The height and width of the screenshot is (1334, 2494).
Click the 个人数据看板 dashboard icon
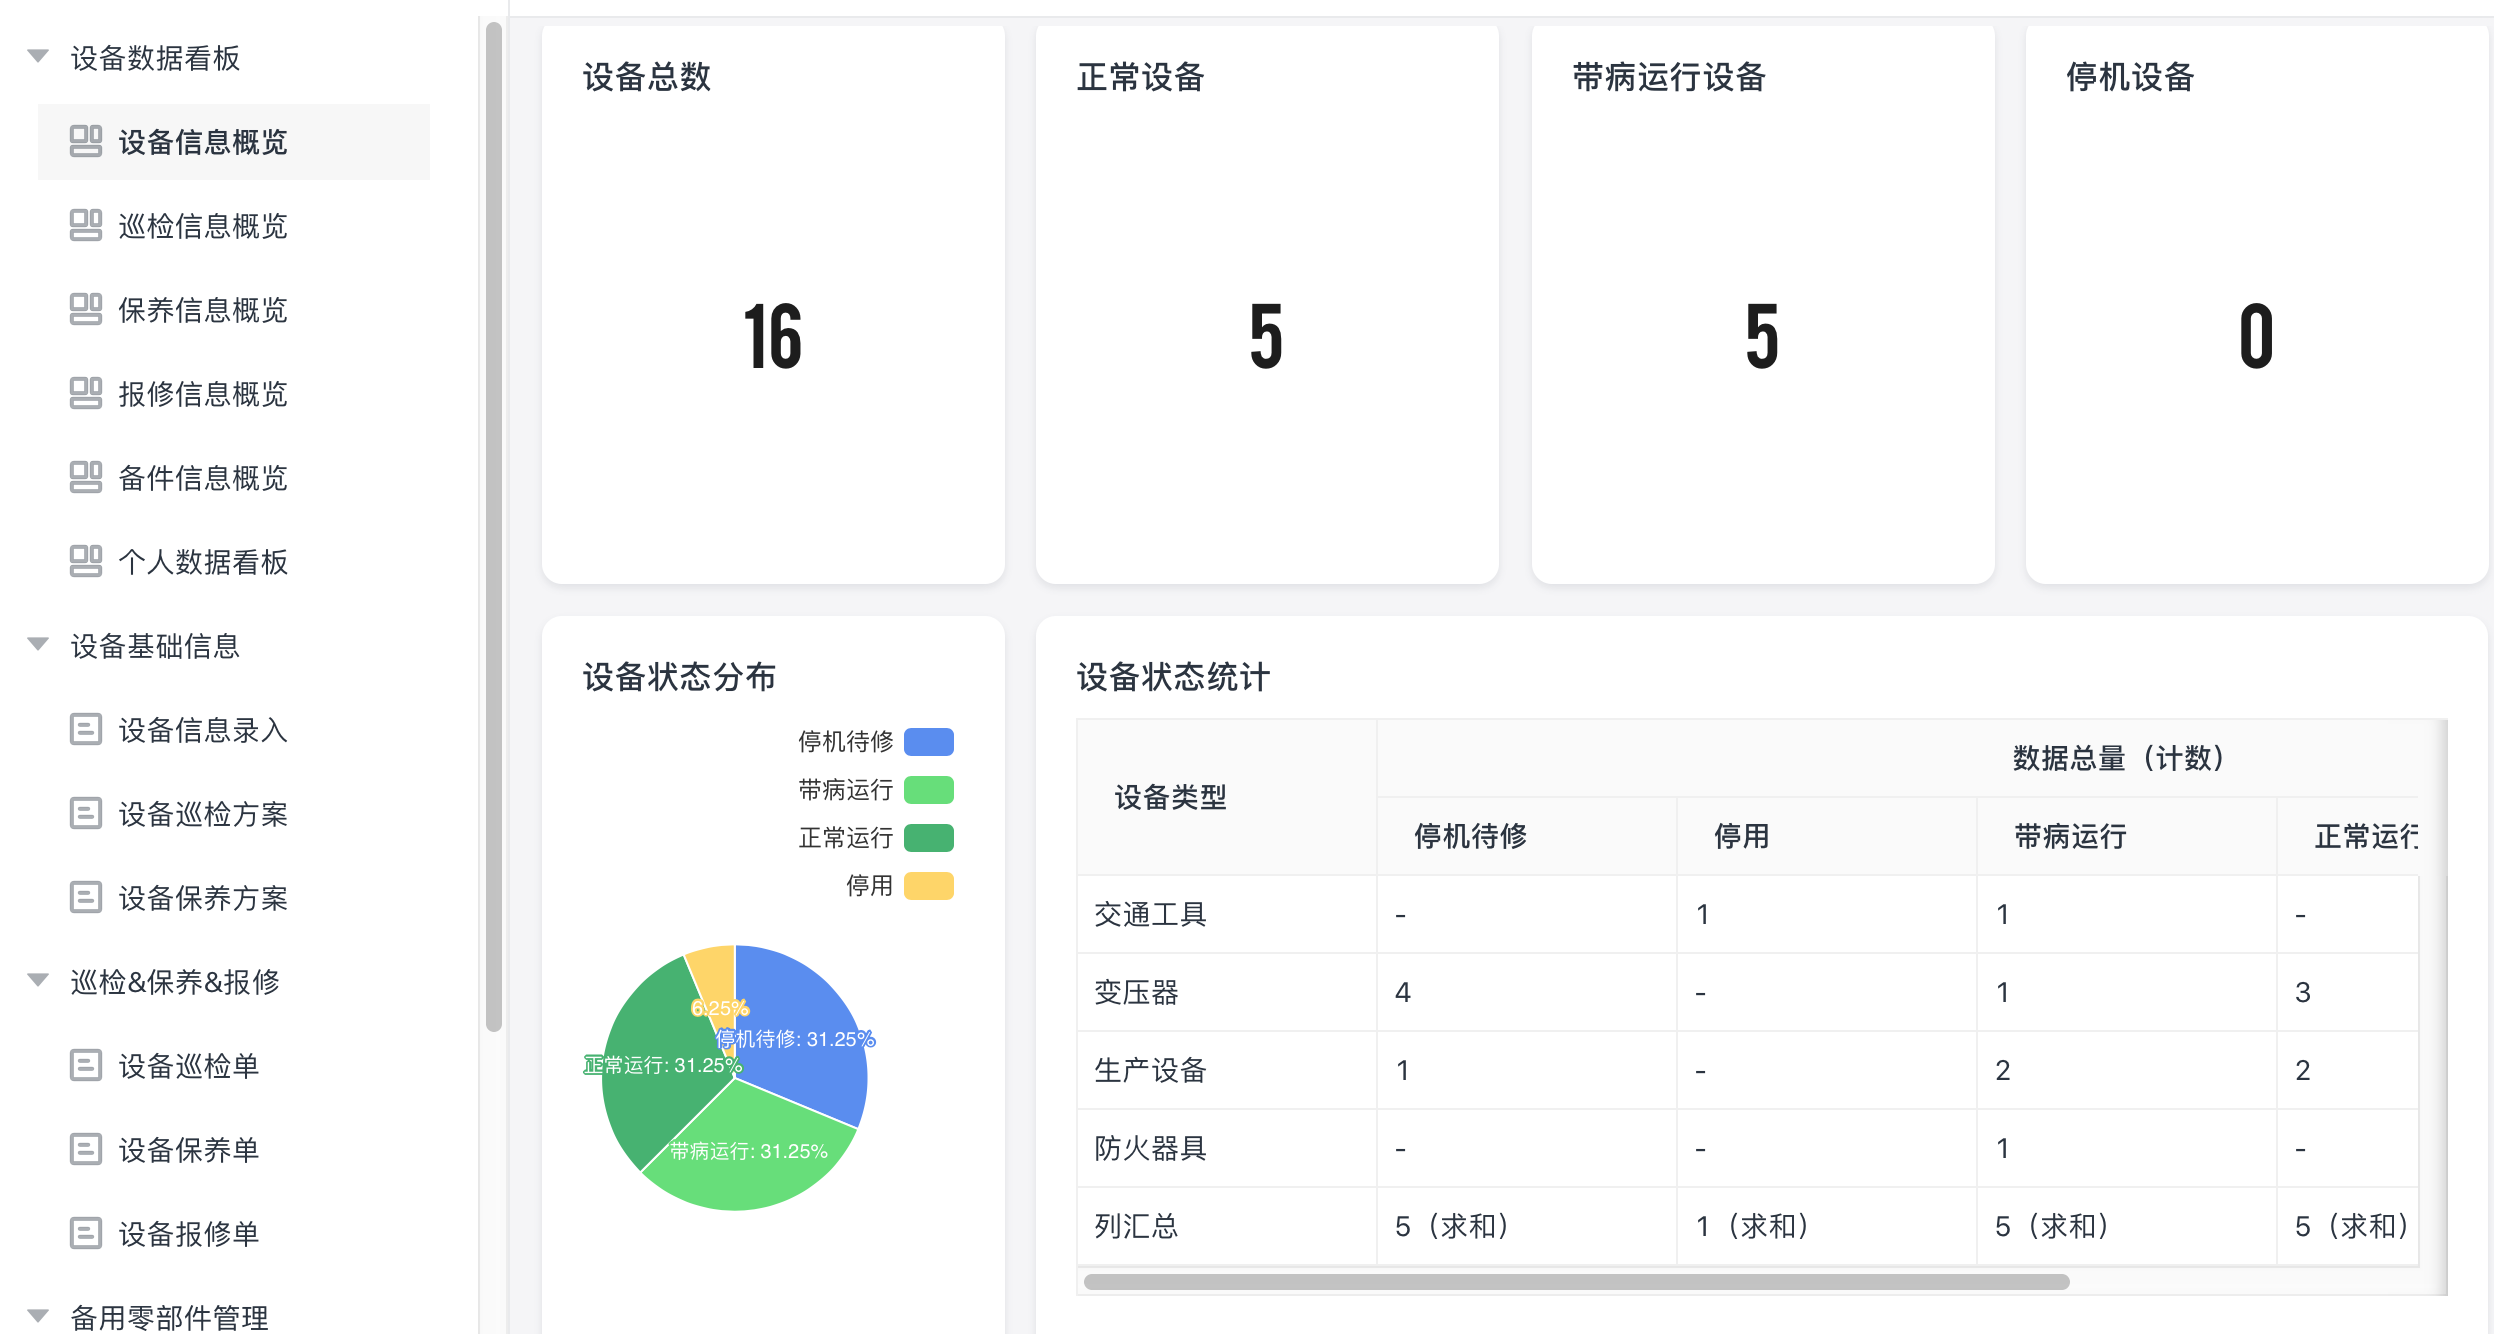[86, 561]
